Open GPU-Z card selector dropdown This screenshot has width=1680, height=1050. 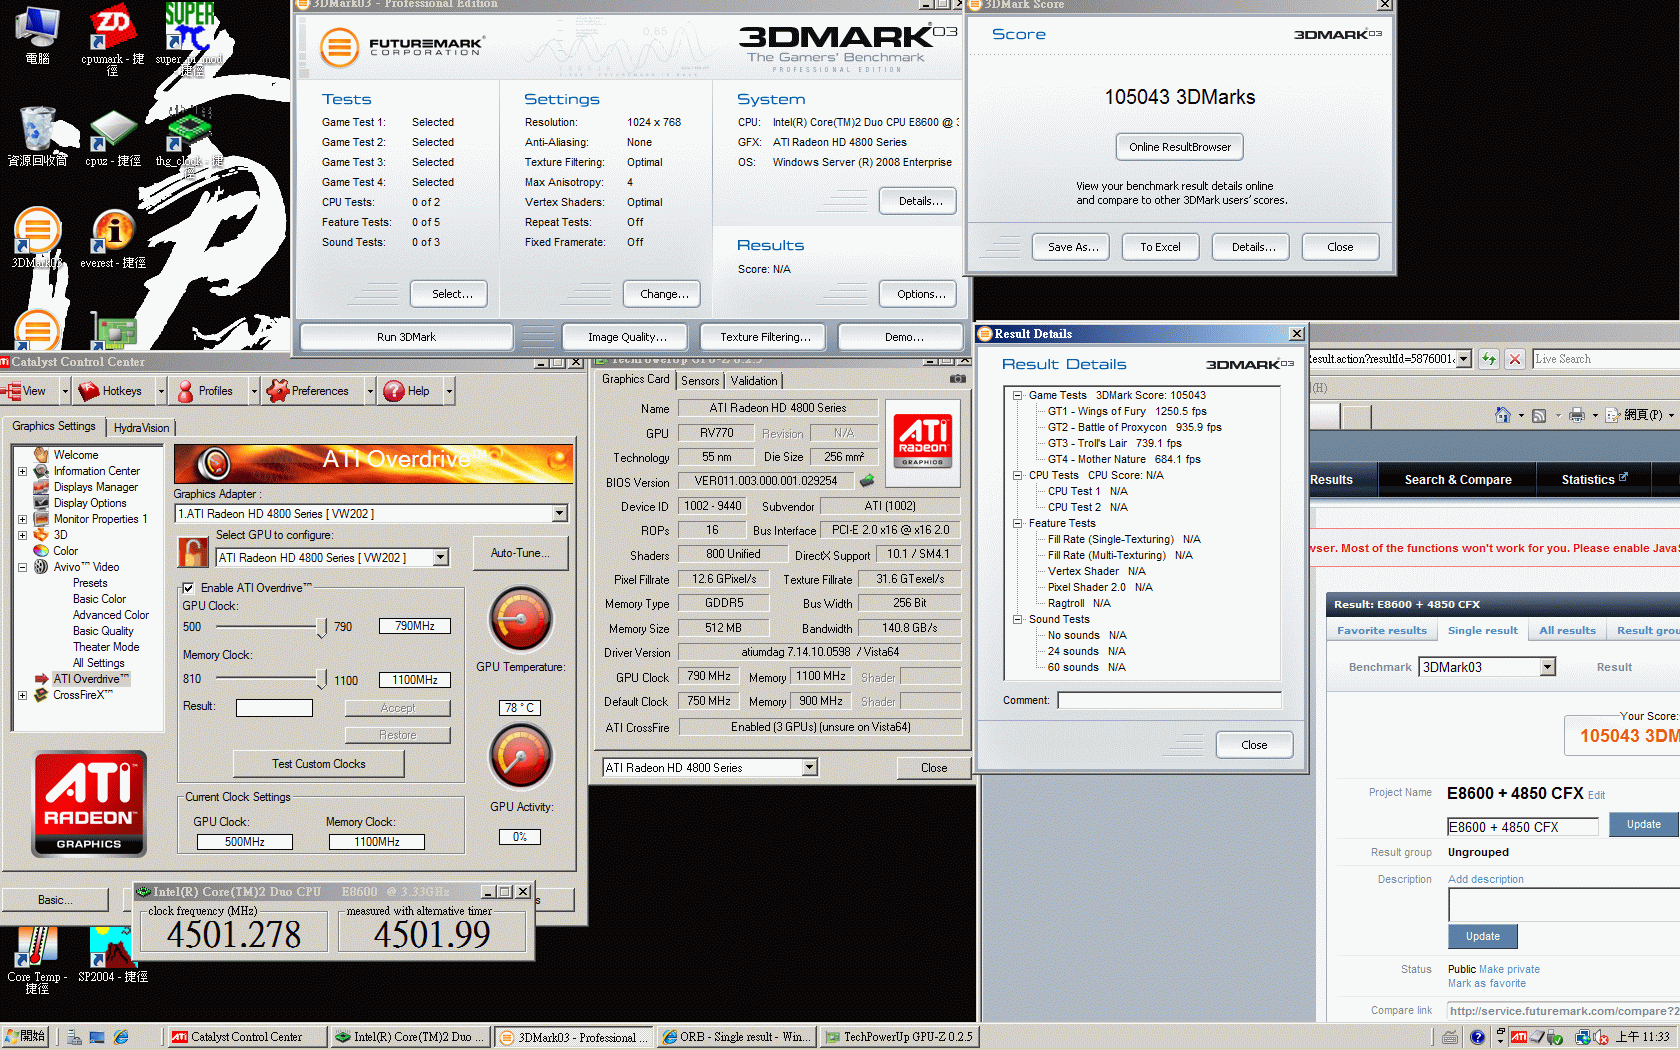(x=810, y=767)
